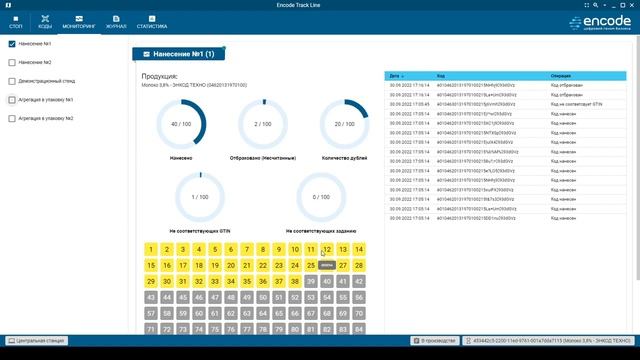640x360 pixels.
Task: Click the vertical scrollbar on the right edge
Action: tap(638, 157)
